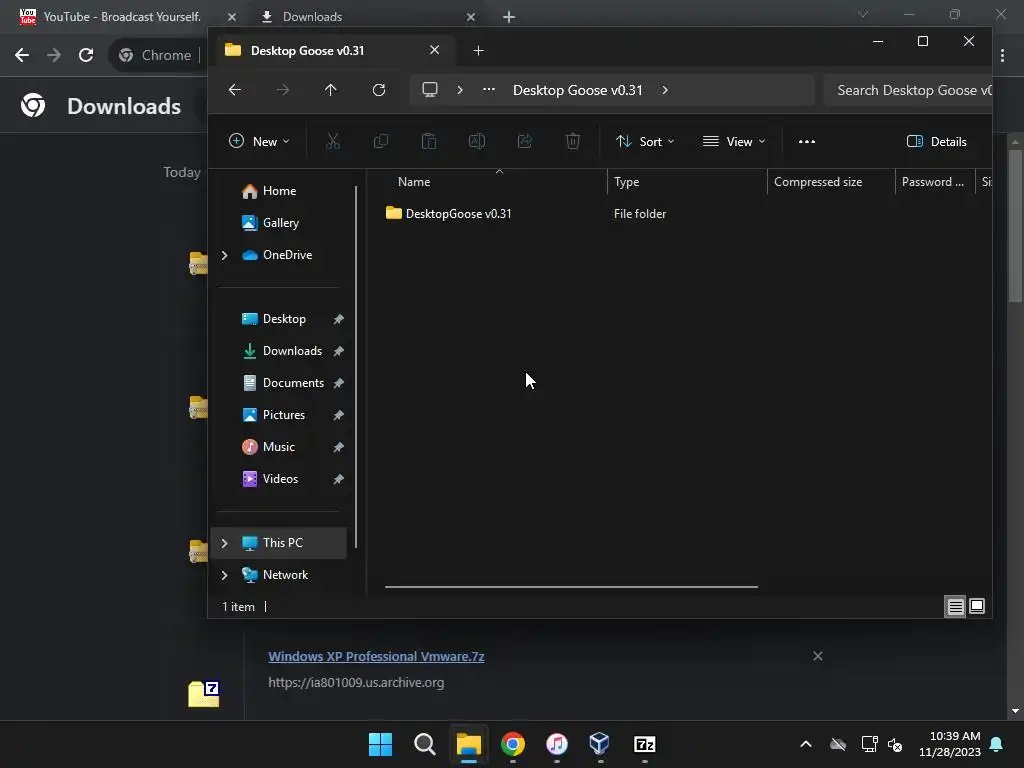Open taskbar Search
Image resolution: width=1024 pixels, height=768 pixels.
(x=424, y=744)
